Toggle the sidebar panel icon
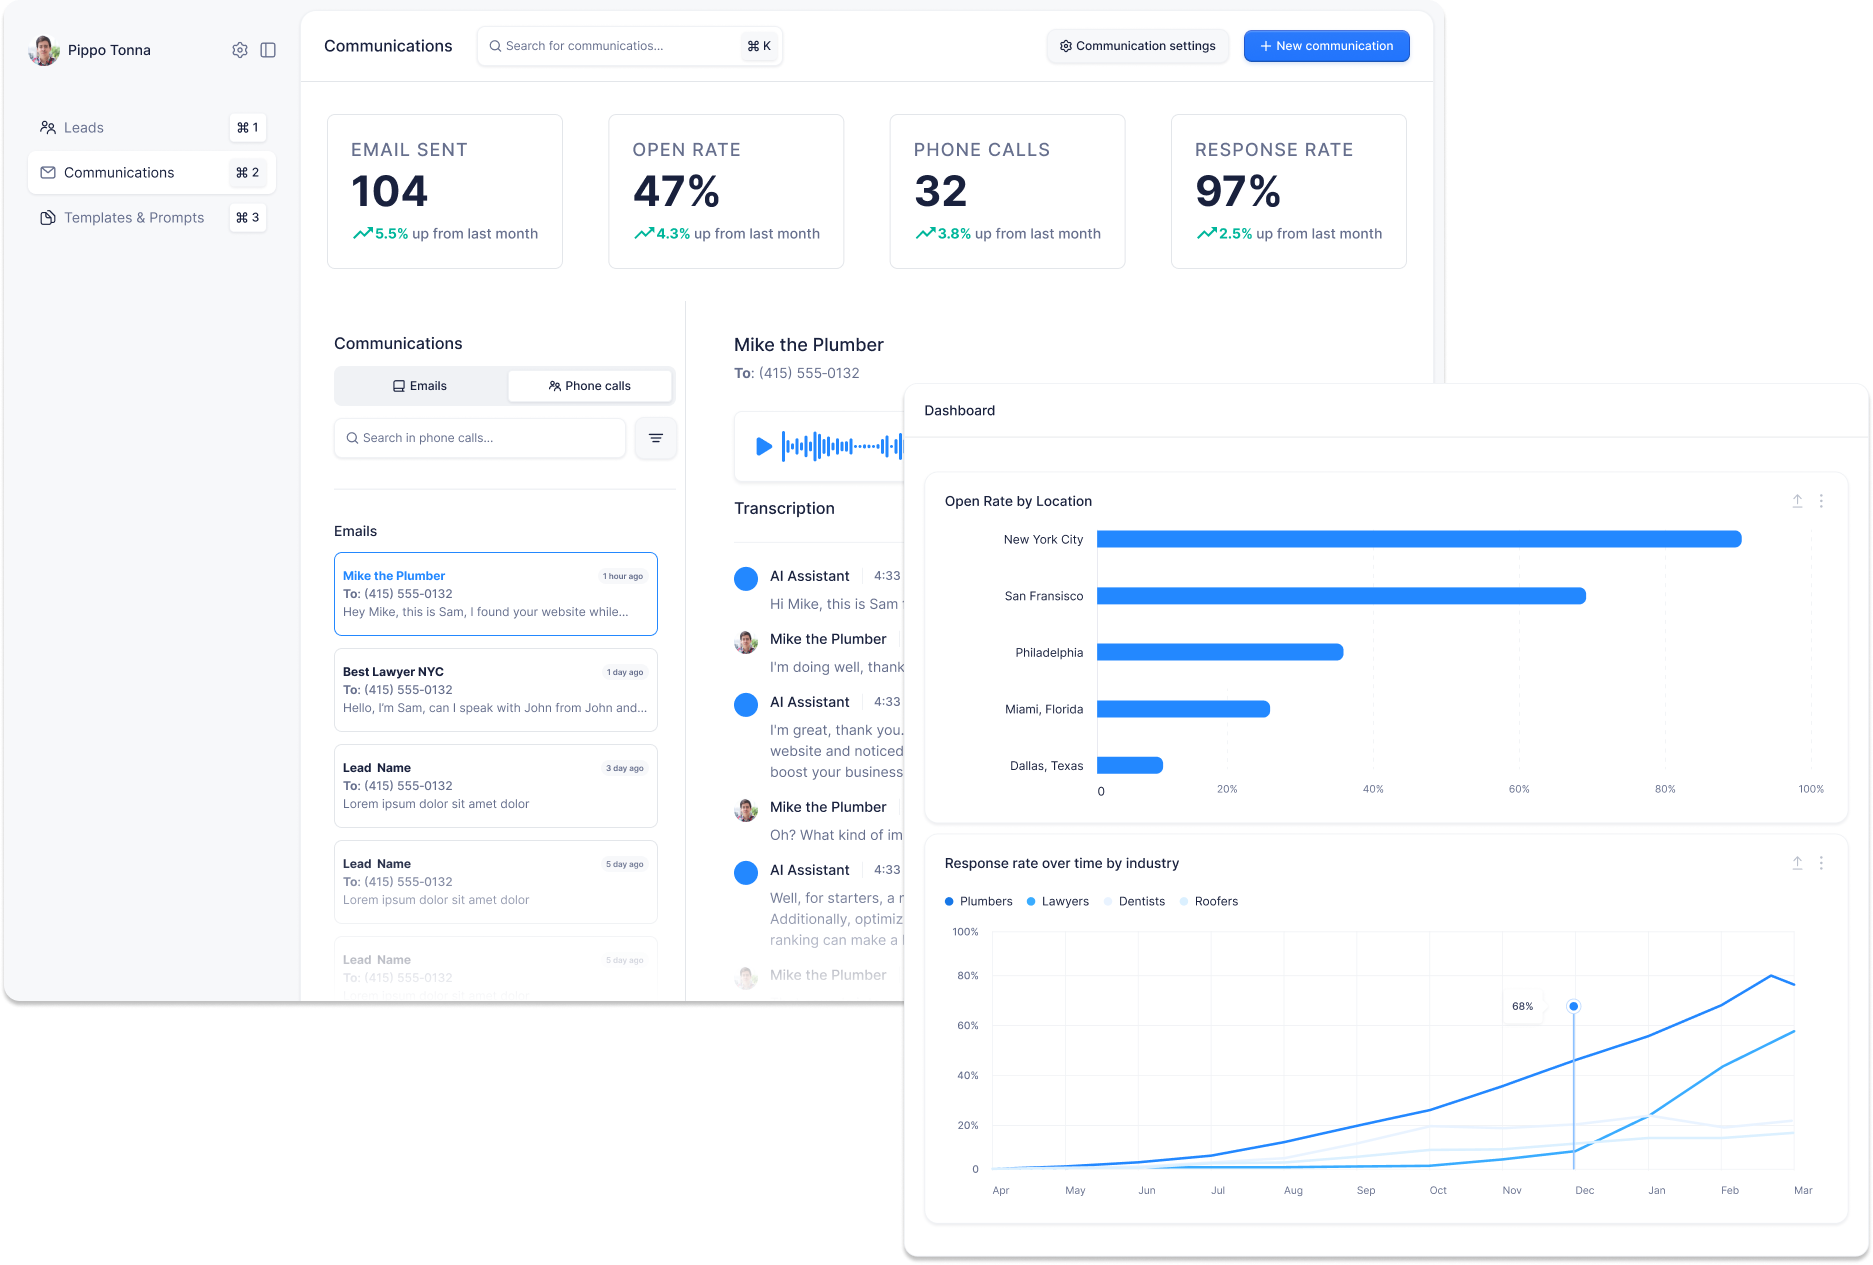1873x1265 pixels. click(268, 50)
